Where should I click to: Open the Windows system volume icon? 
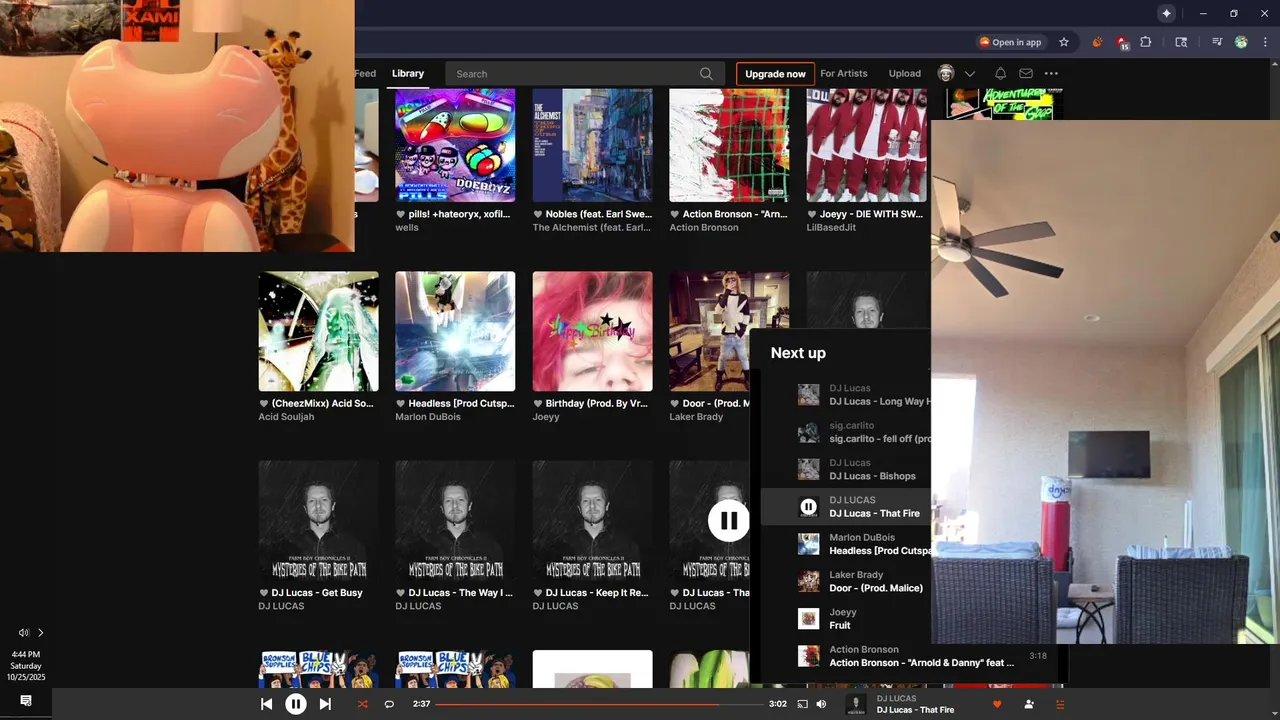[23, 633]
